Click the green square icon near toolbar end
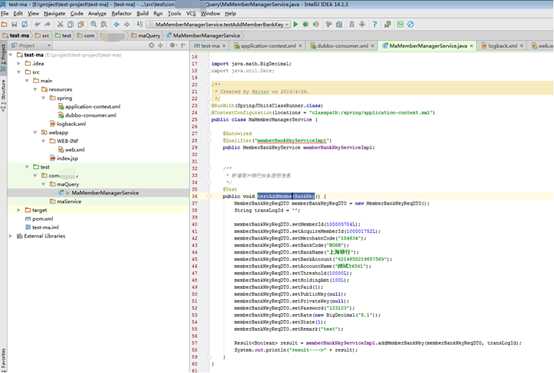 coord(400,24)
